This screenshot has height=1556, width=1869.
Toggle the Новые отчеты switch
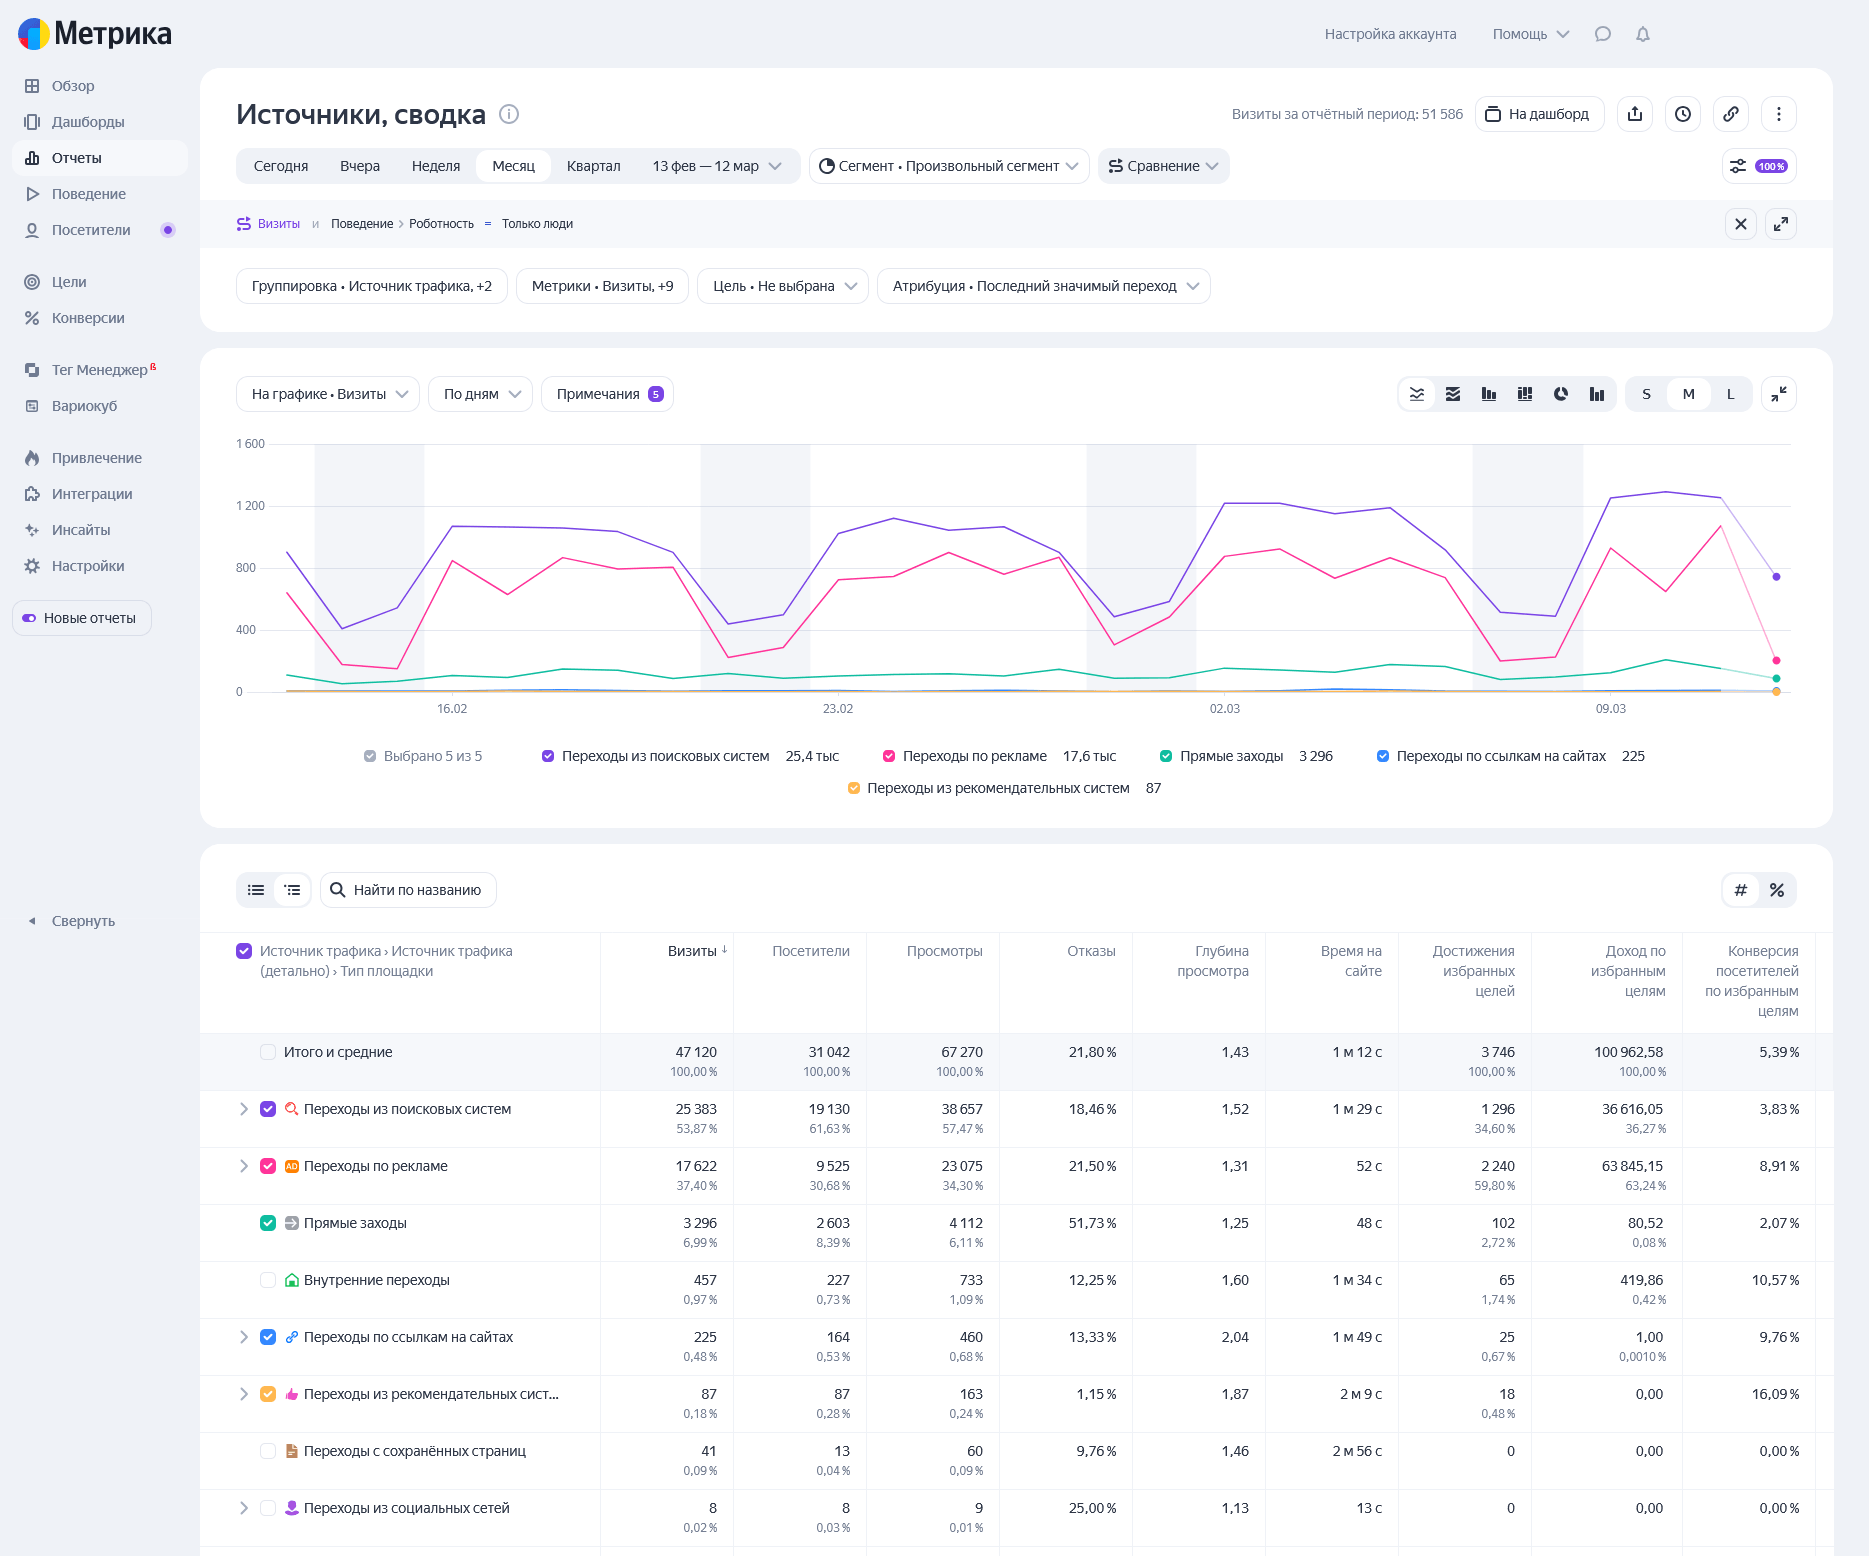[30, 618]
